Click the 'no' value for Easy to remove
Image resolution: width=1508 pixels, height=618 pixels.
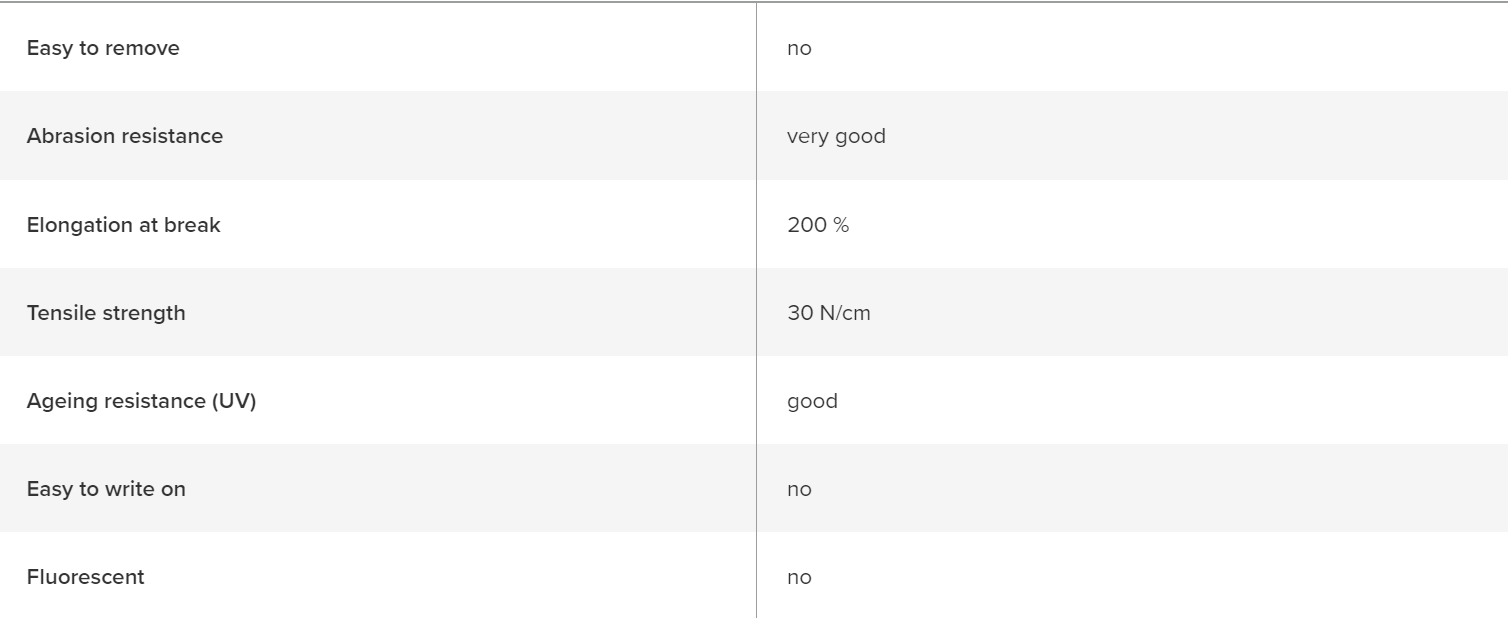[799, 48]
